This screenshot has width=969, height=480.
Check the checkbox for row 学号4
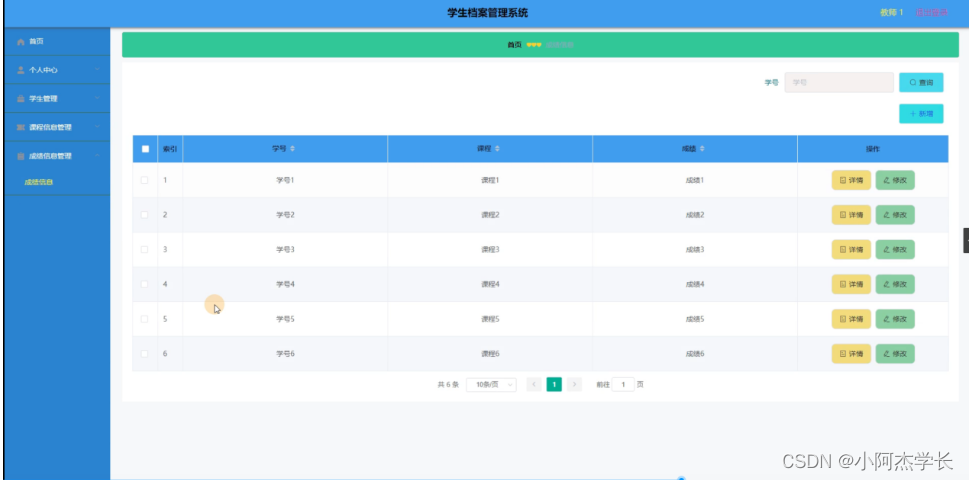pyautogui.click(x=145, y=284)
